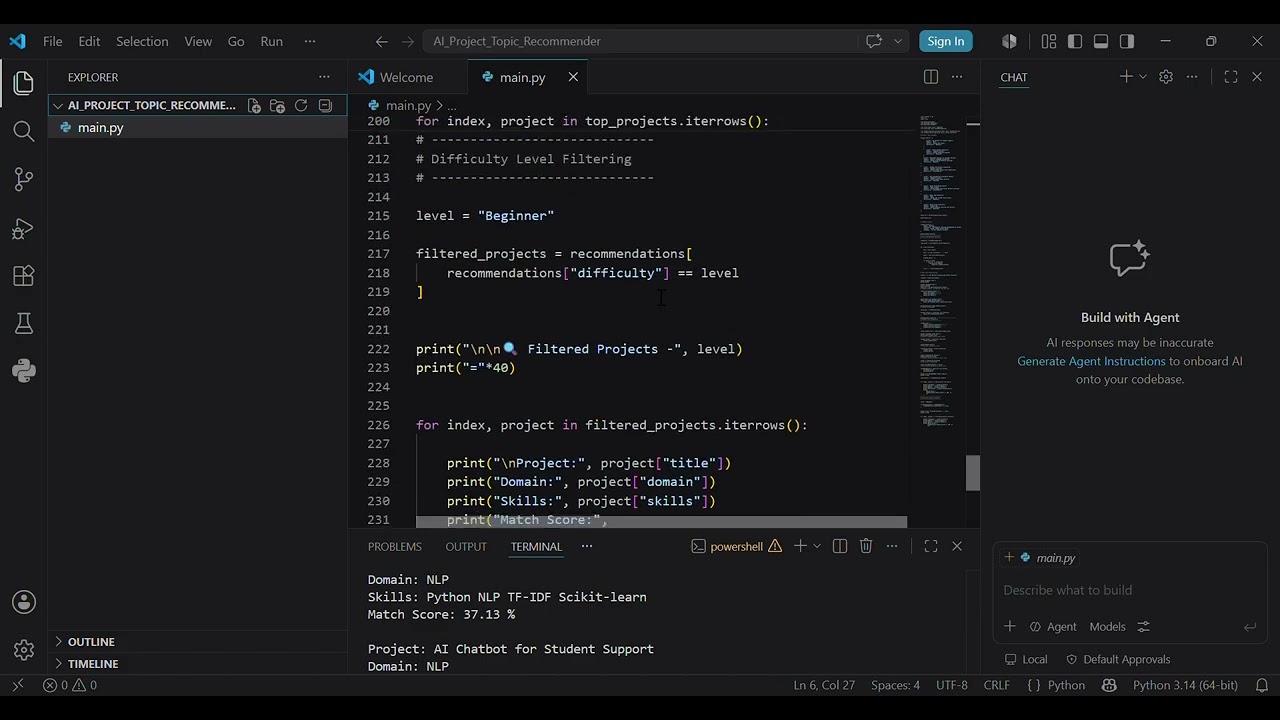Viewport: 1280px width, 720px height.
Task: Open notifications bell in status bar
Action: click(x=1262, y=685)
